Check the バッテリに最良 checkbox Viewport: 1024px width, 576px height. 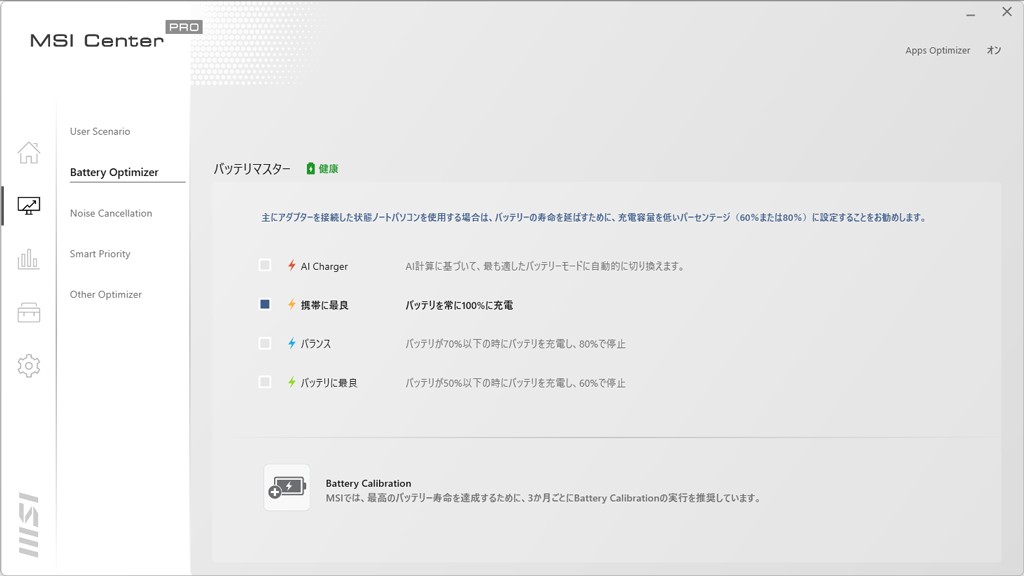pos(264,382)
